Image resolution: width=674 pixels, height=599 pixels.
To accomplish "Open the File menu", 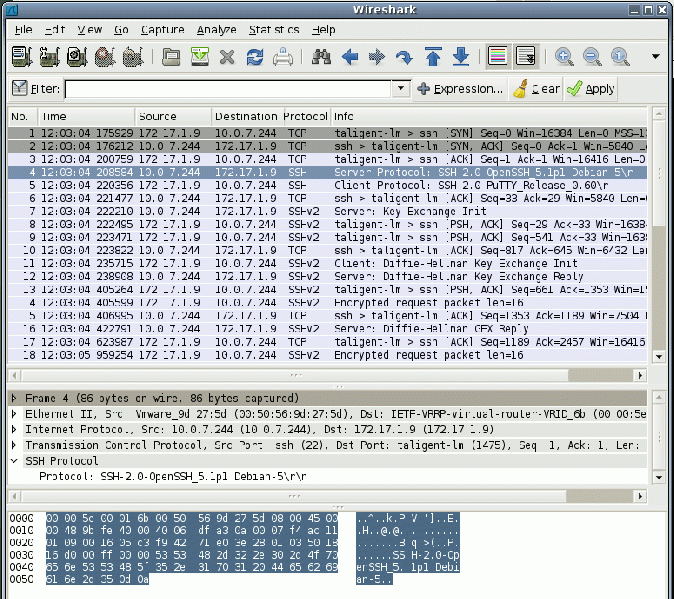I will tap(23, 30).
